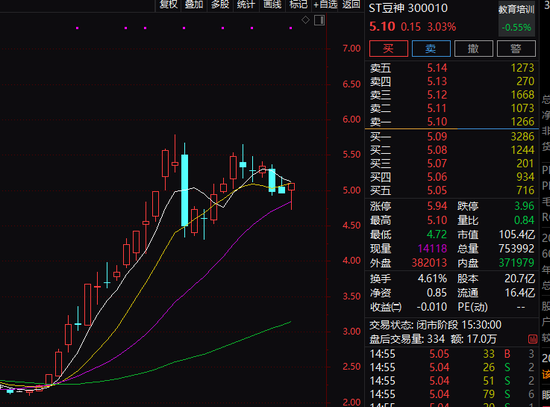Select the 卖三 price 5.12

[x=437, y=95]
